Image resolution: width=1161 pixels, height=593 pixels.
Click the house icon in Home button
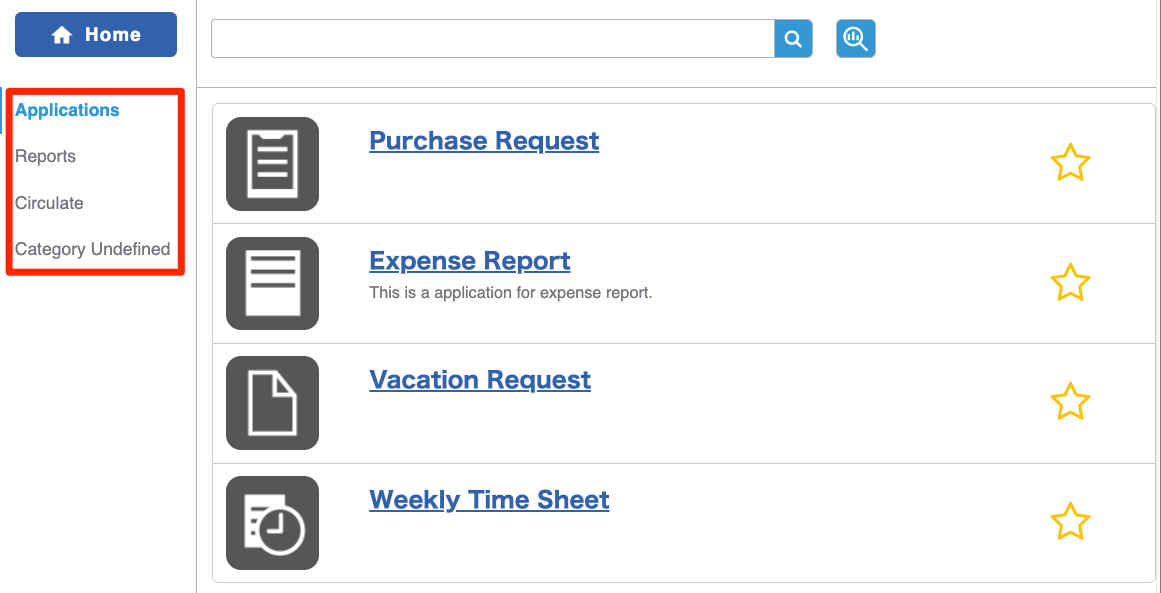tap(62, 35)
